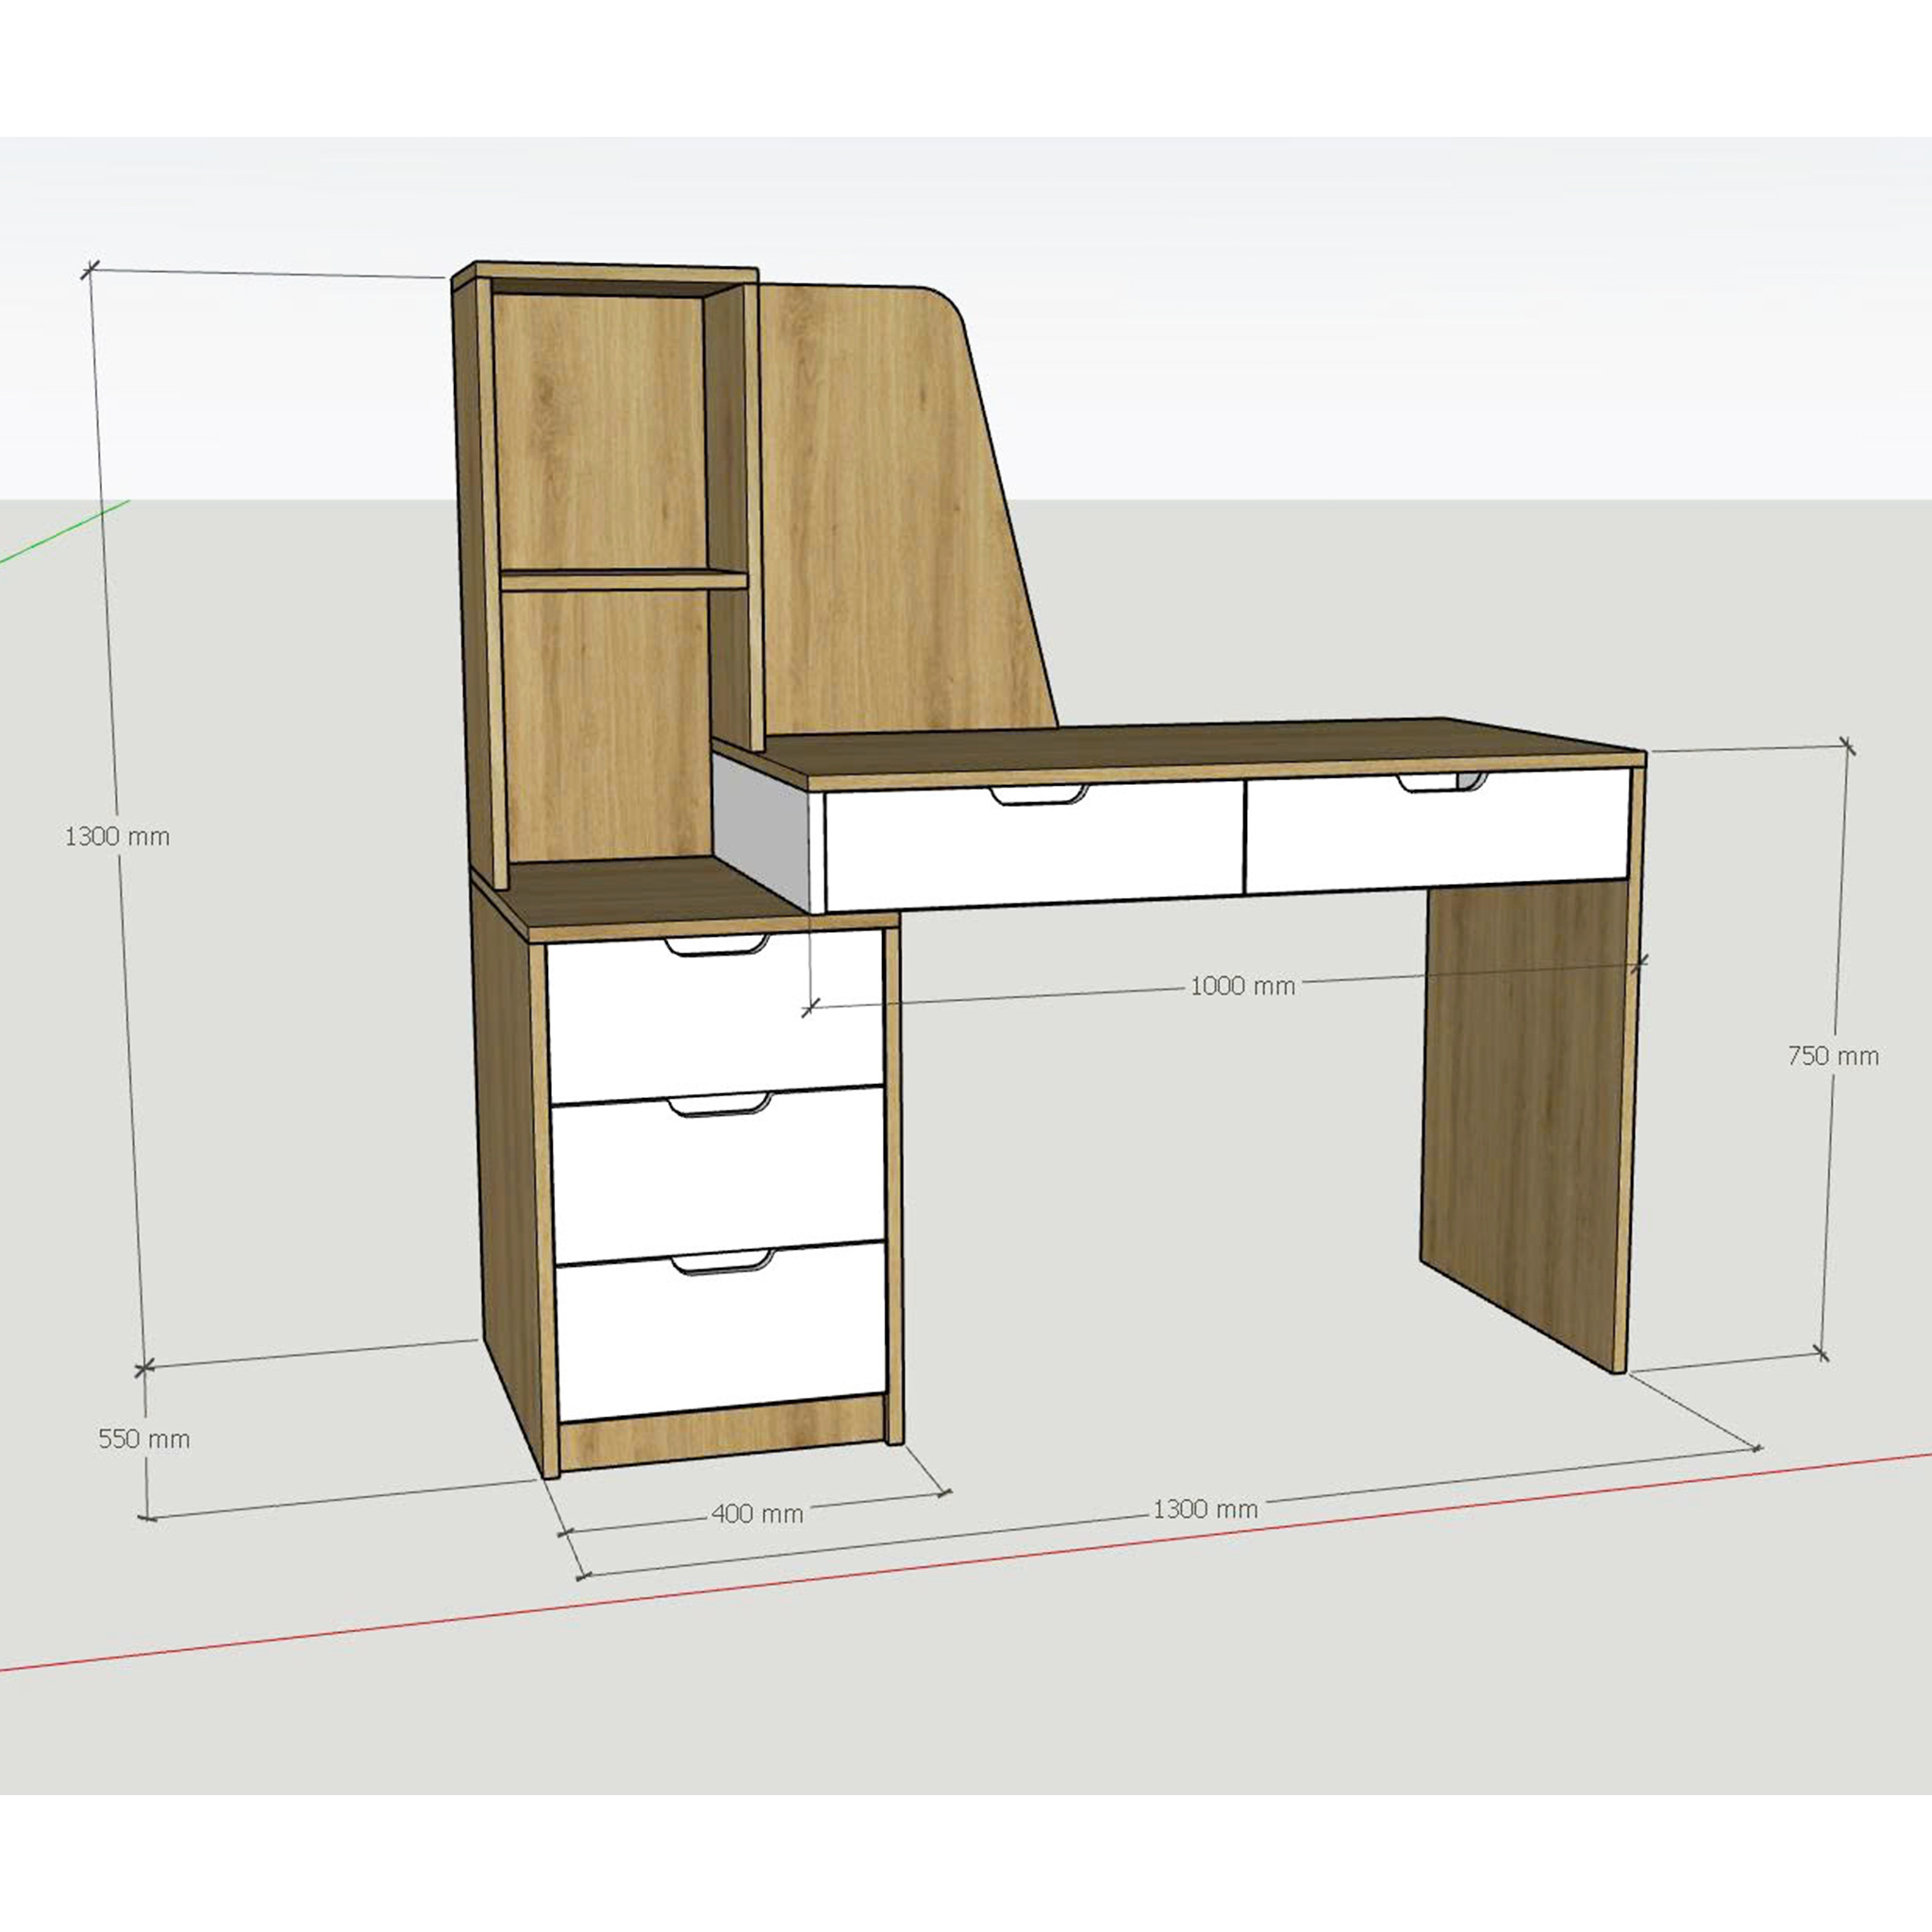Select the top drawer of the pedestal cabinet
This screenshot has width=1932, height=1932.
point(714,1016)
